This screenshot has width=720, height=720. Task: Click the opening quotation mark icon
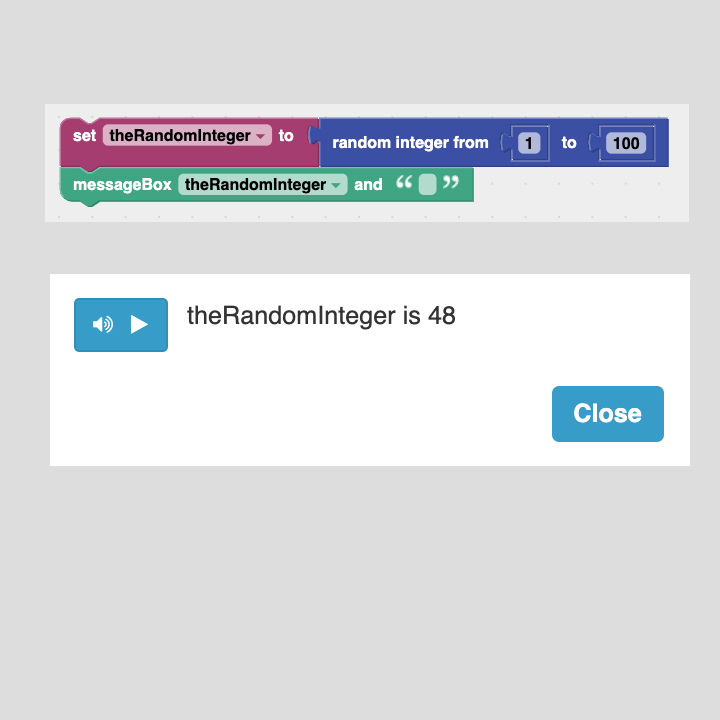click(404, 182)
